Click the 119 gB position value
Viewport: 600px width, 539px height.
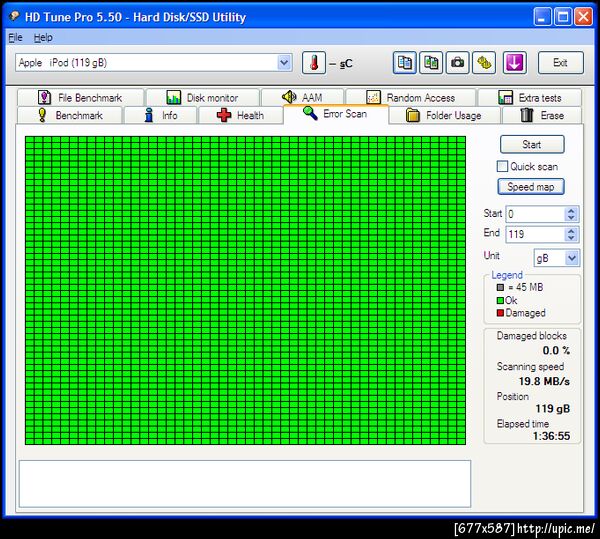pos(553,409)
